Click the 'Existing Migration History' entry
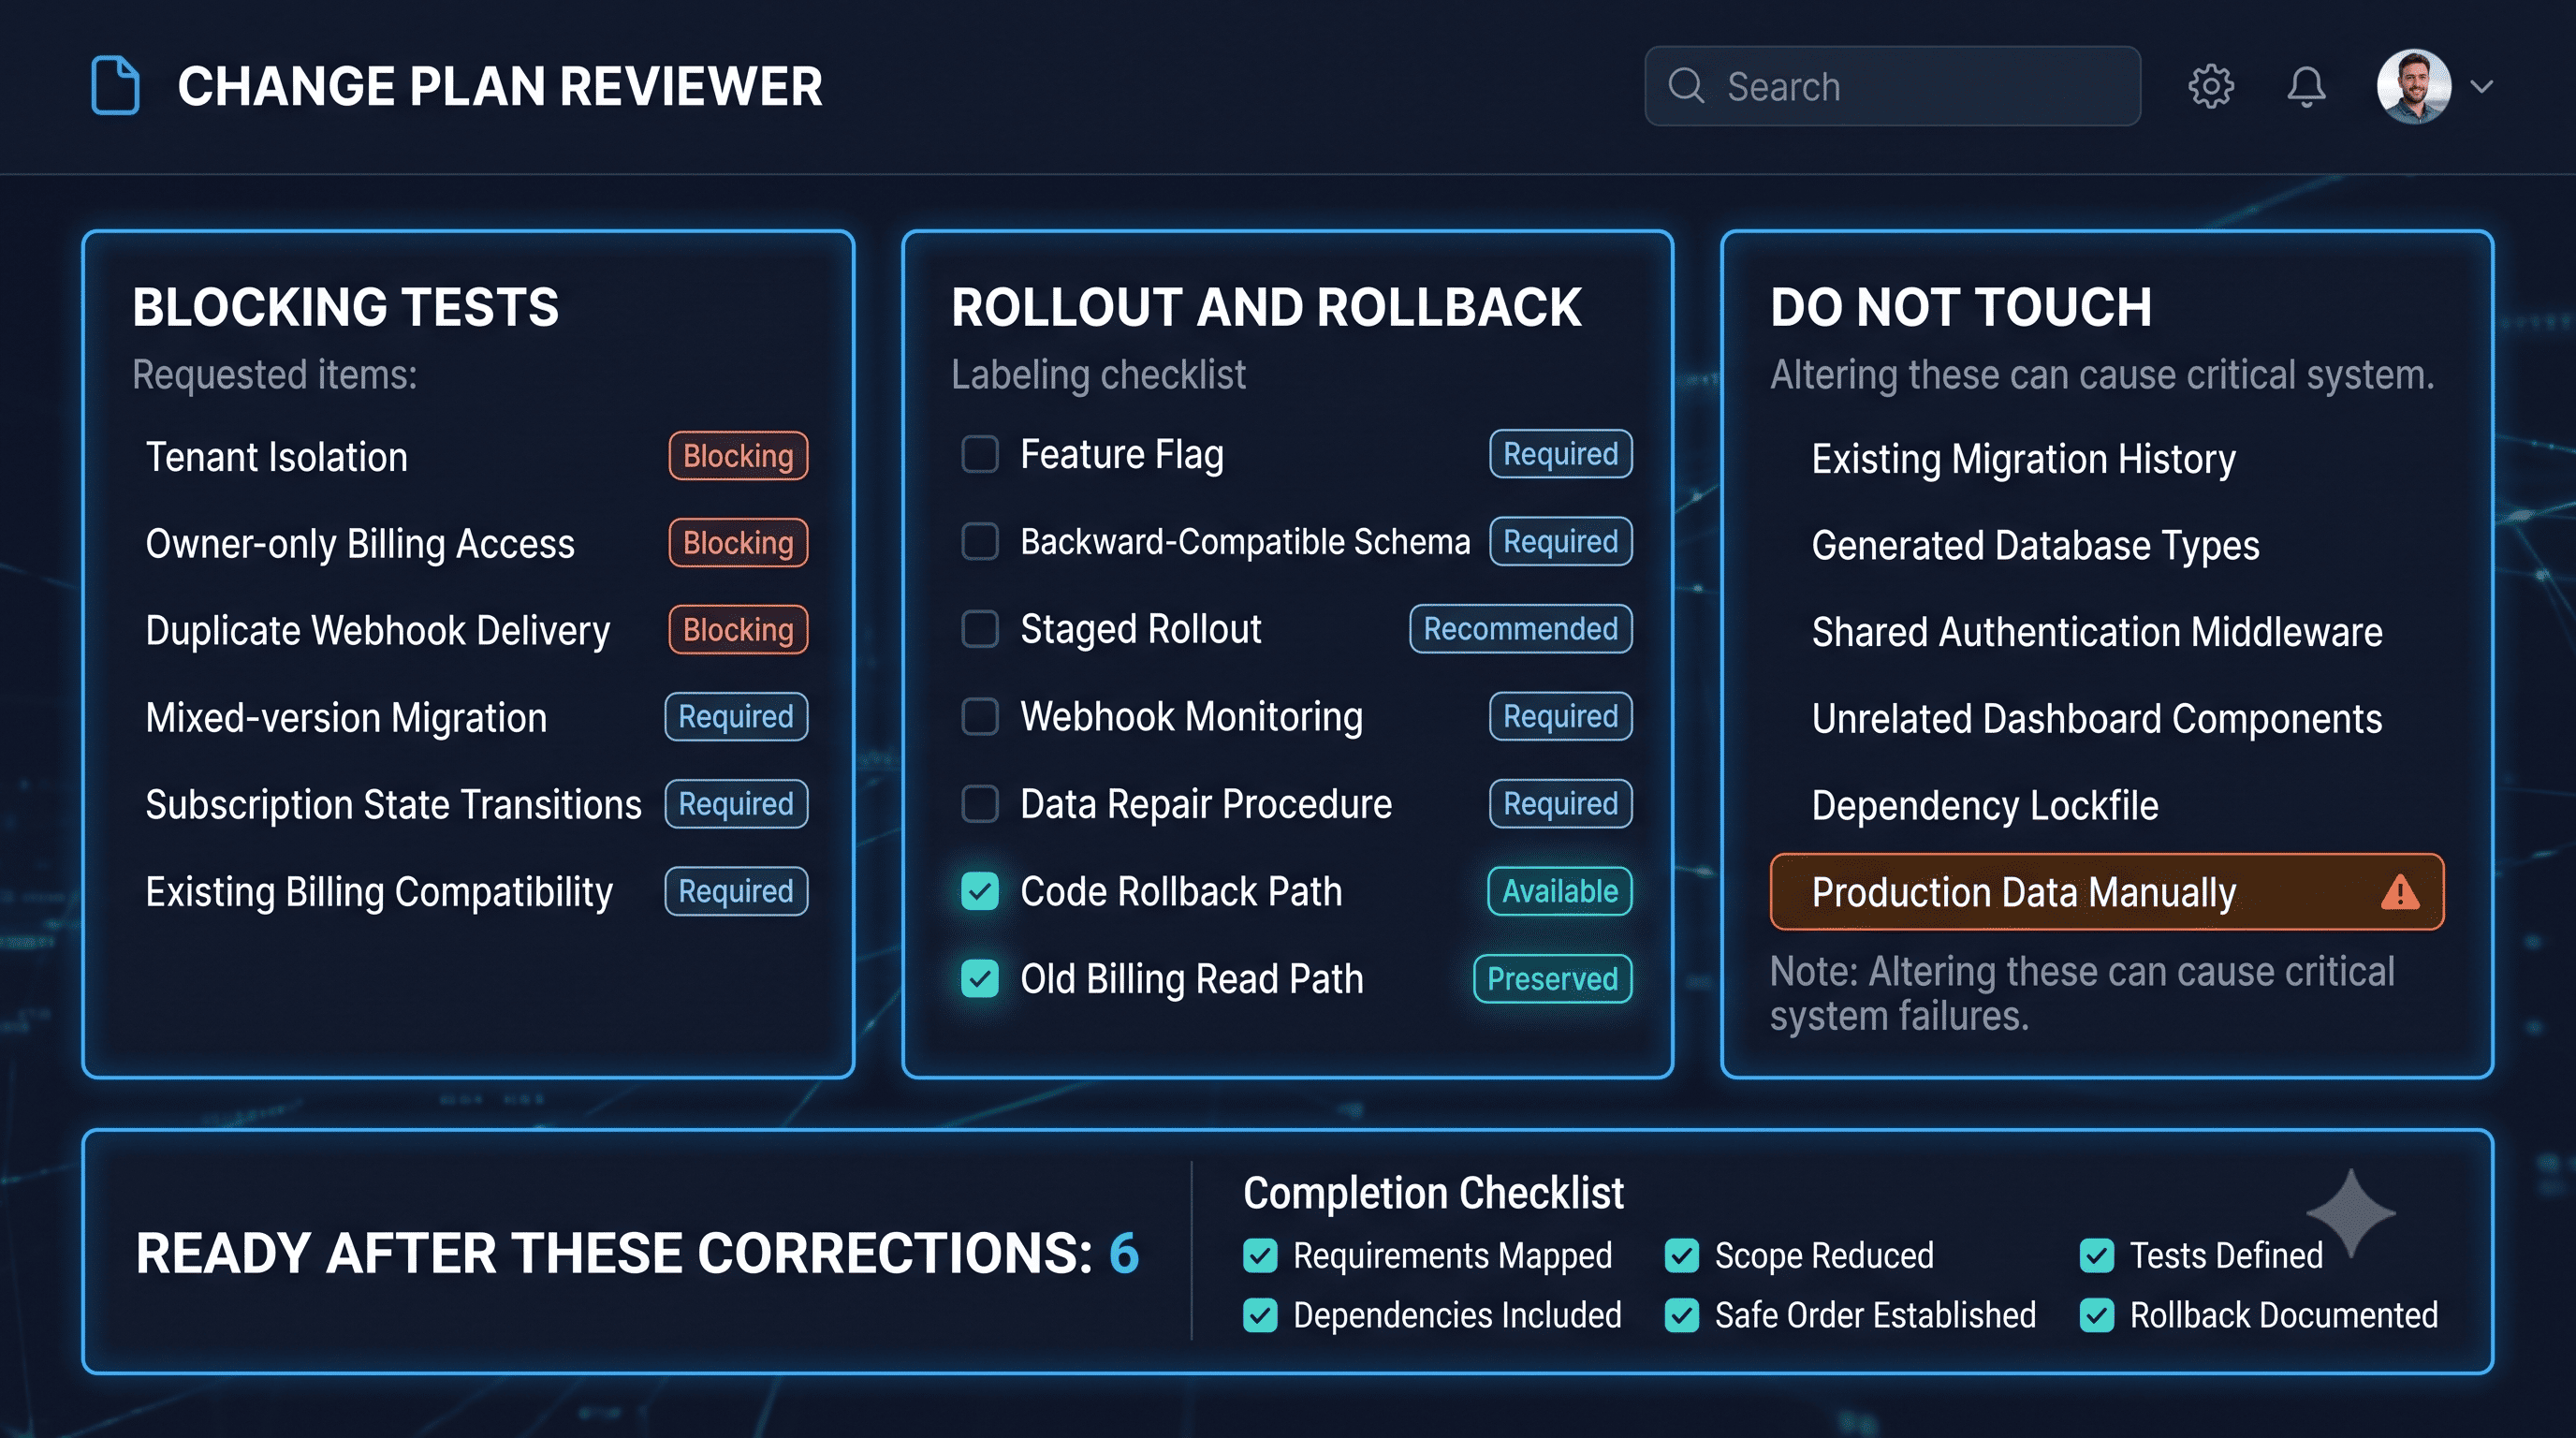The width and height of the screenshot is (2576, 1438). [2024, 459]
